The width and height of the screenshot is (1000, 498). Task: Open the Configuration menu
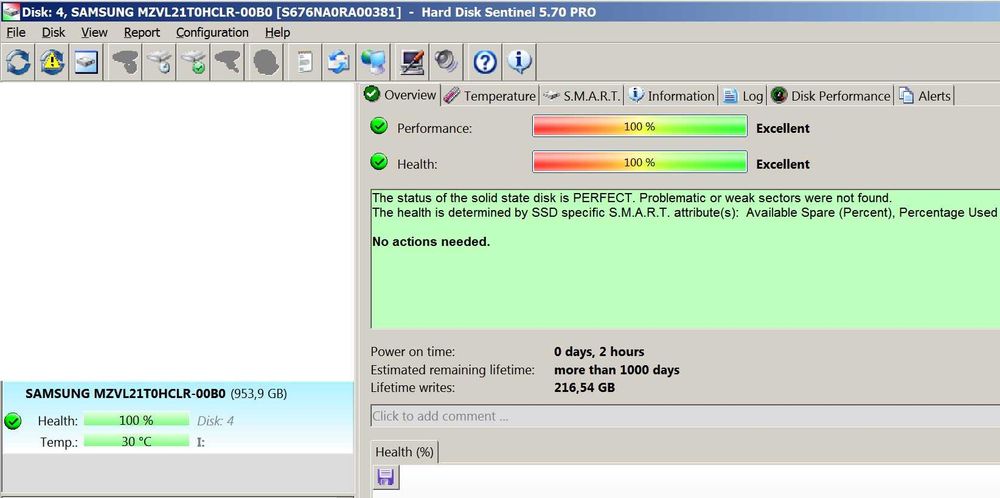click(212, 32)
